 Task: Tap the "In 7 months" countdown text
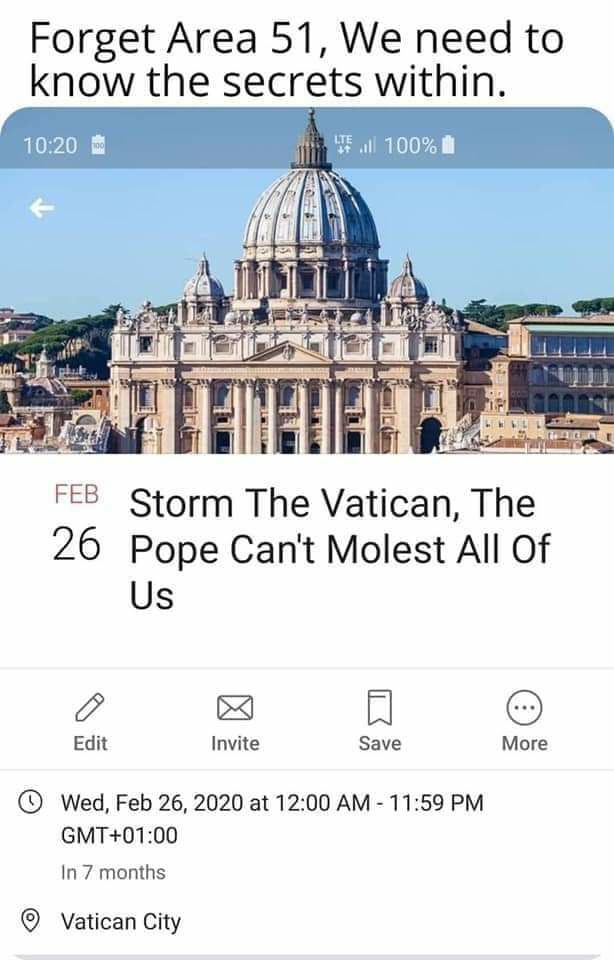(113, 872)
